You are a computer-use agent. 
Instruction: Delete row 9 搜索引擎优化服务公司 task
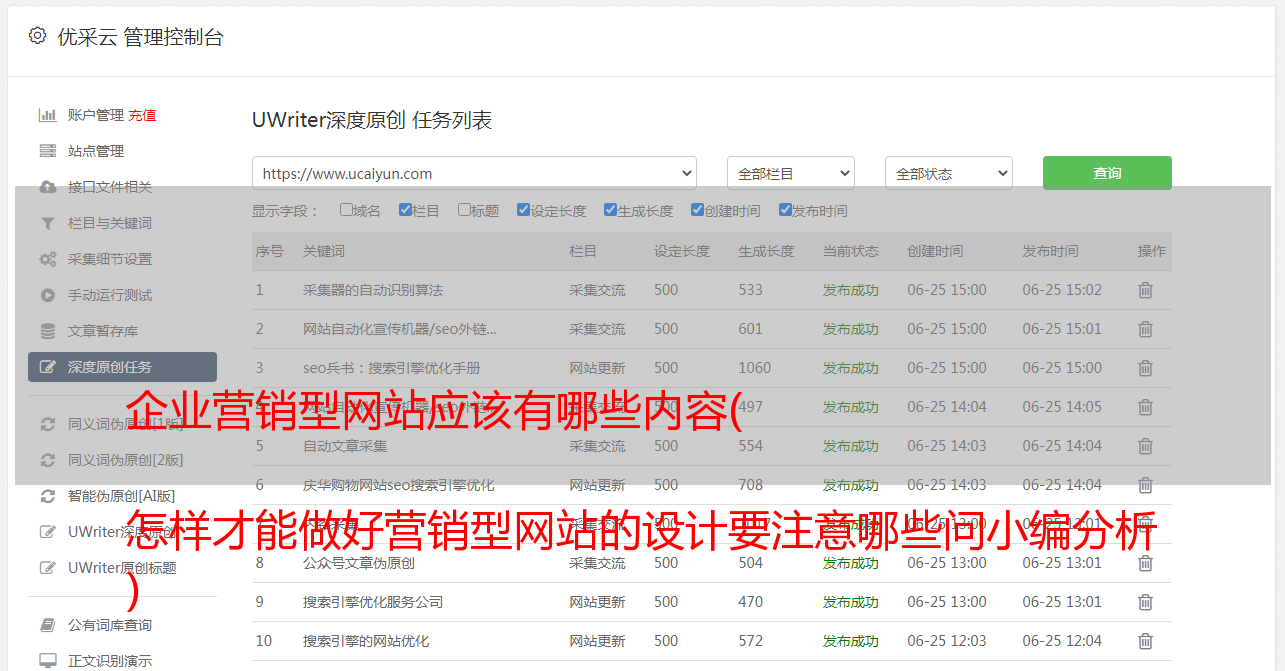(x=1146, y=602)
